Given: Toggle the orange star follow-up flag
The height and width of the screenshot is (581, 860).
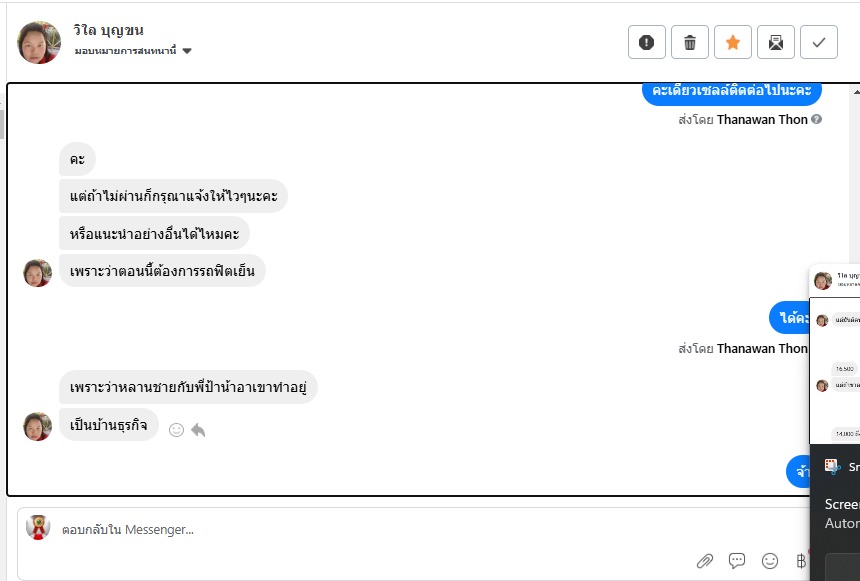Looking at the screenshot, I should tap(733, 42).
